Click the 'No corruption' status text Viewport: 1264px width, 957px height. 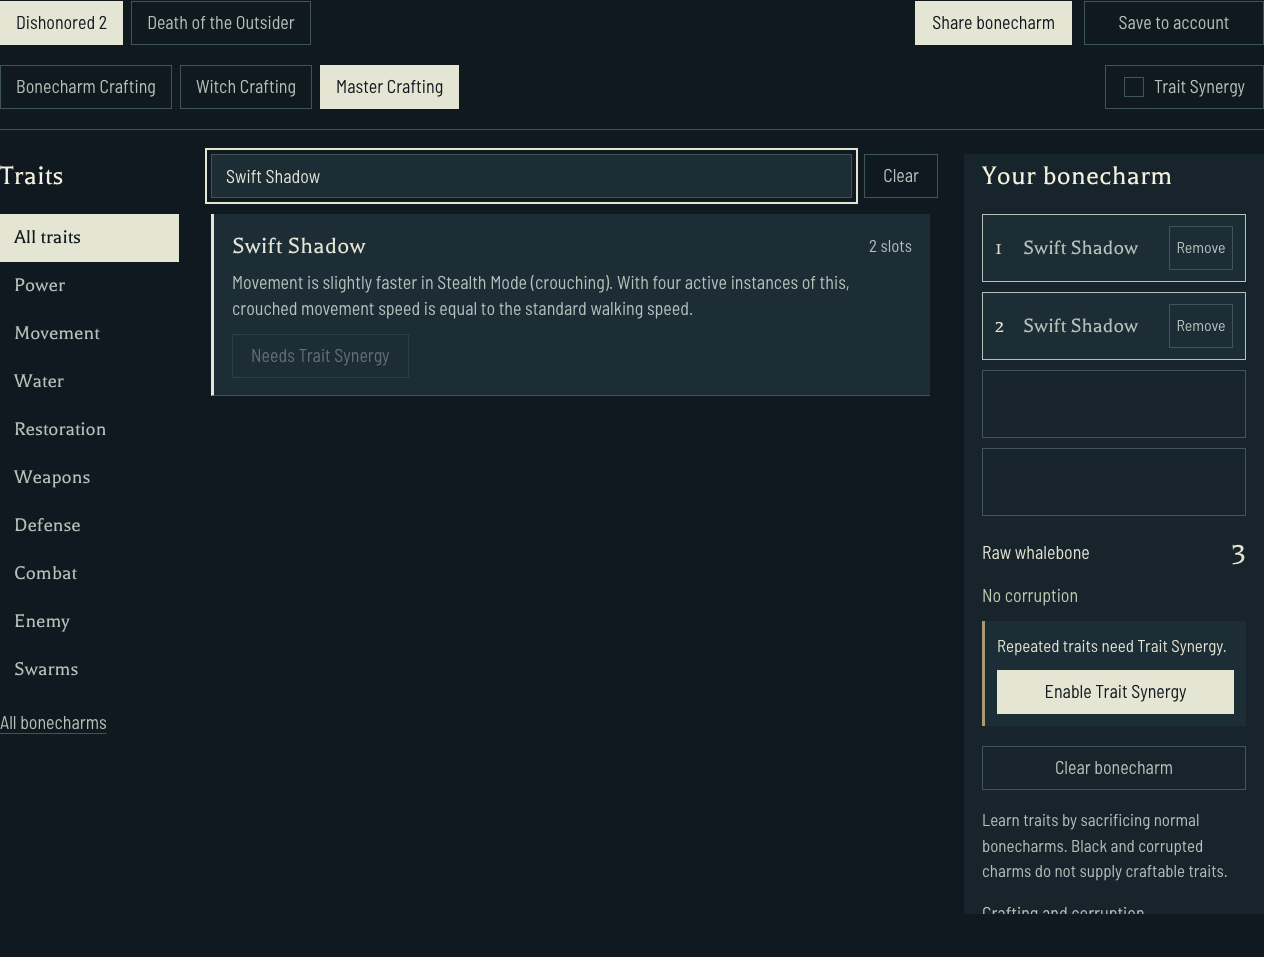coord(1030,596)
